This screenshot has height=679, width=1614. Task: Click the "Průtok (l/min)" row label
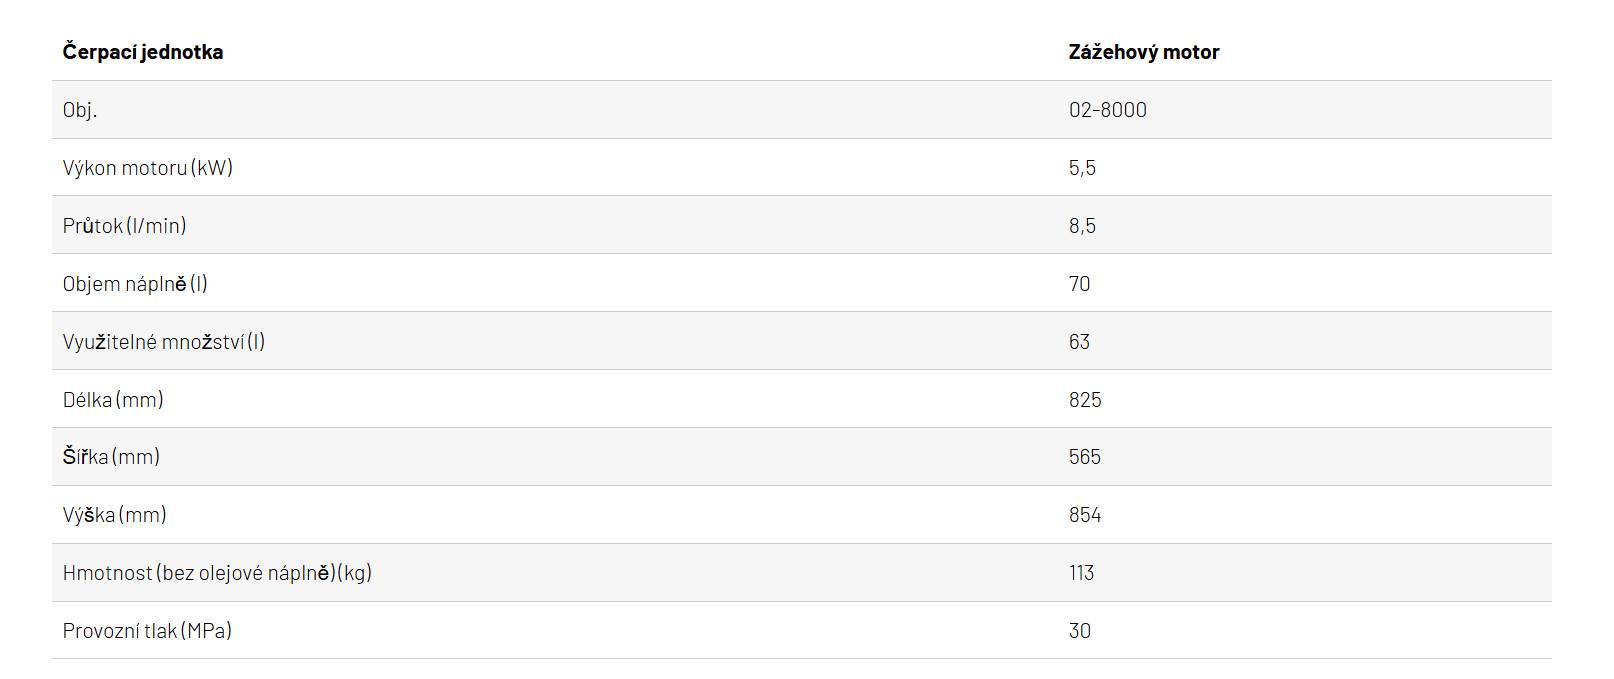pos(125,226)
